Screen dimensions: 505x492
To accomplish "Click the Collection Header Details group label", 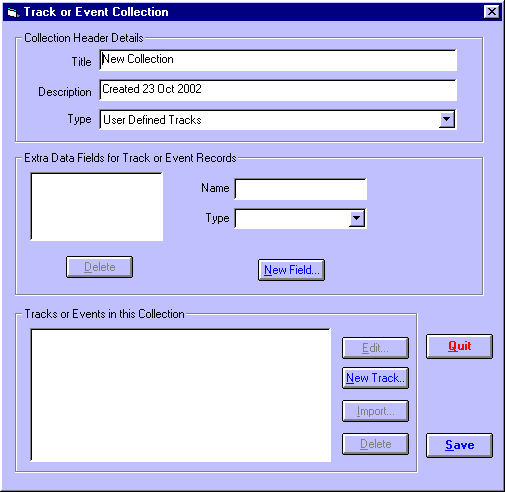I will point(84,38).
